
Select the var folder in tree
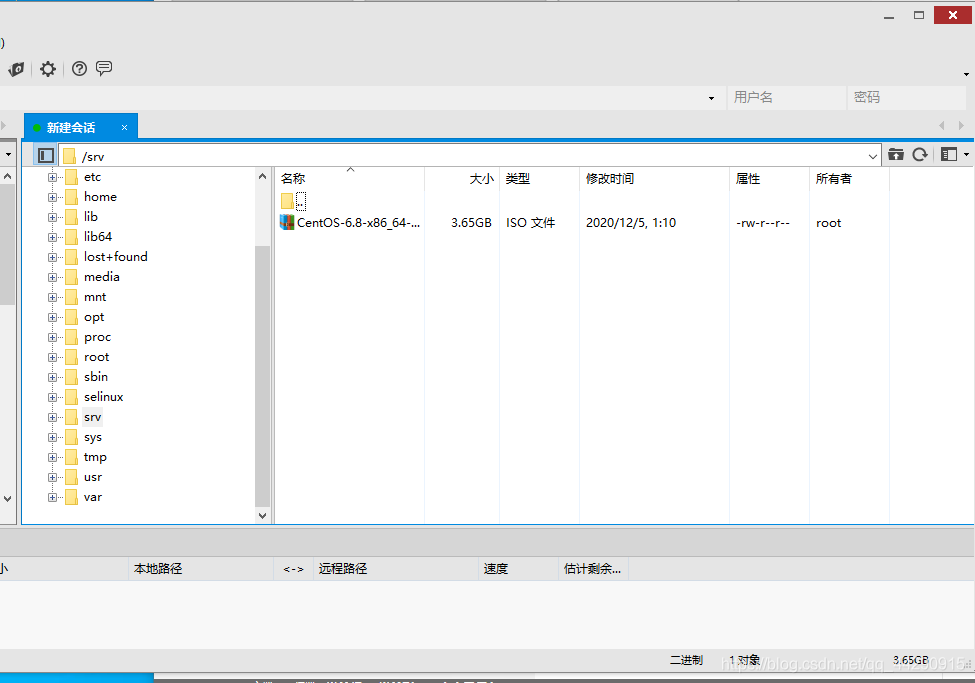[x=93, y=497]
